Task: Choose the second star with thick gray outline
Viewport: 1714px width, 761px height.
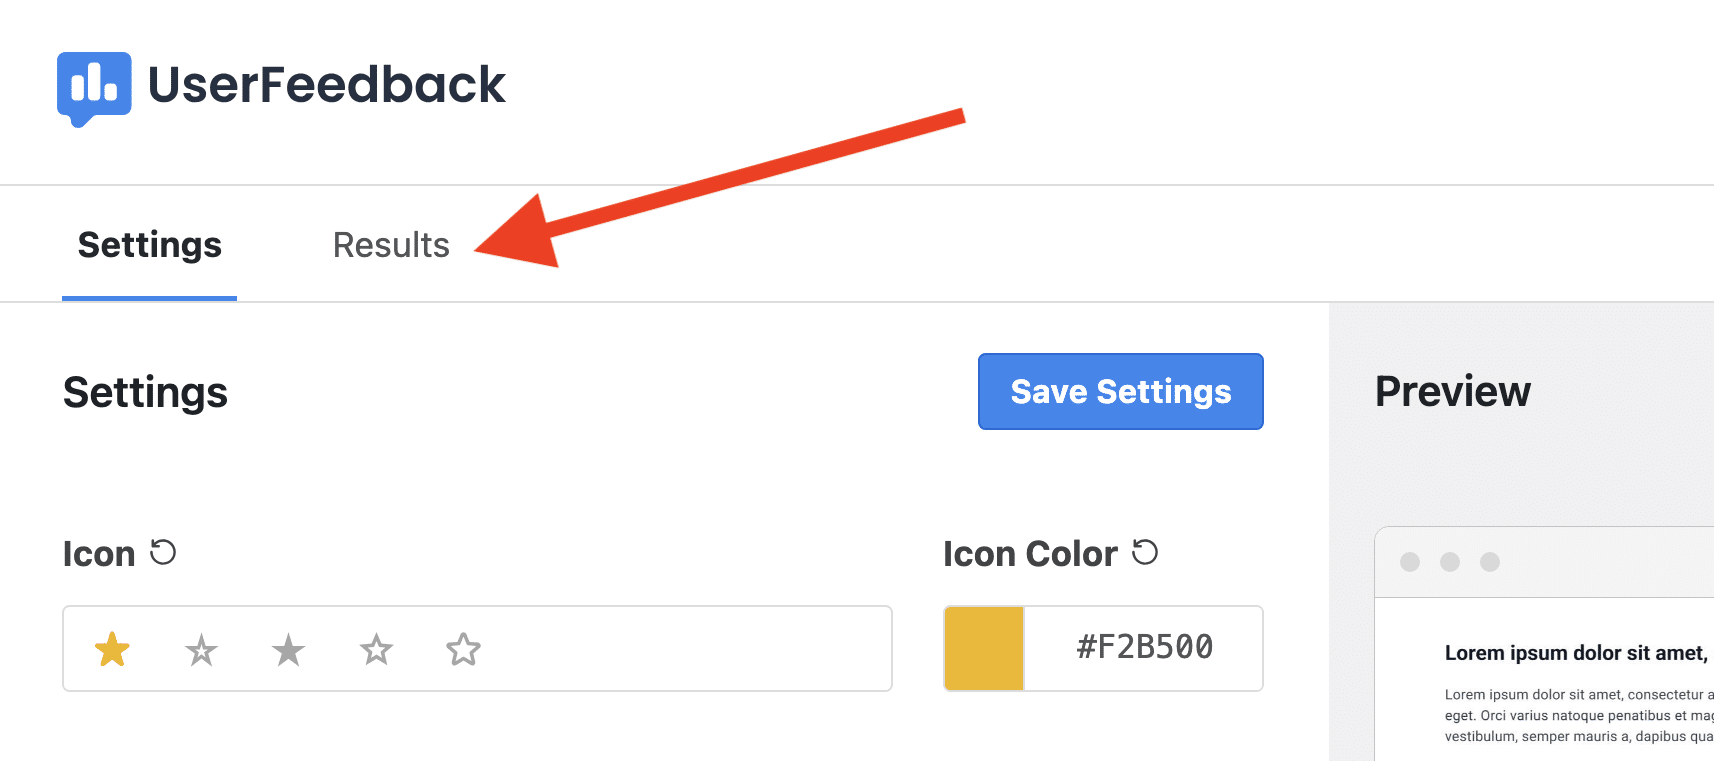Action: 201,650
